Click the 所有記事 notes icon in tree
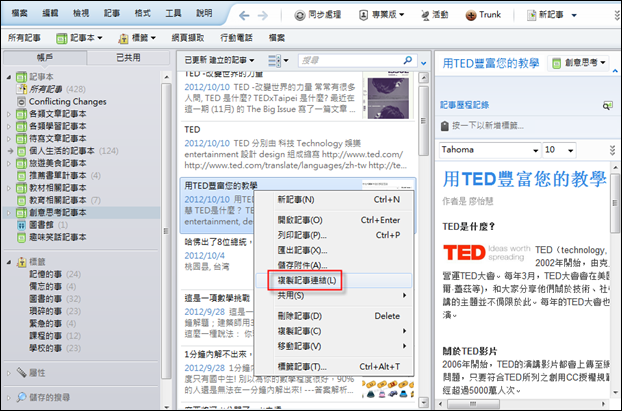This screenshot has width=622, height=411. coord(21,89)
